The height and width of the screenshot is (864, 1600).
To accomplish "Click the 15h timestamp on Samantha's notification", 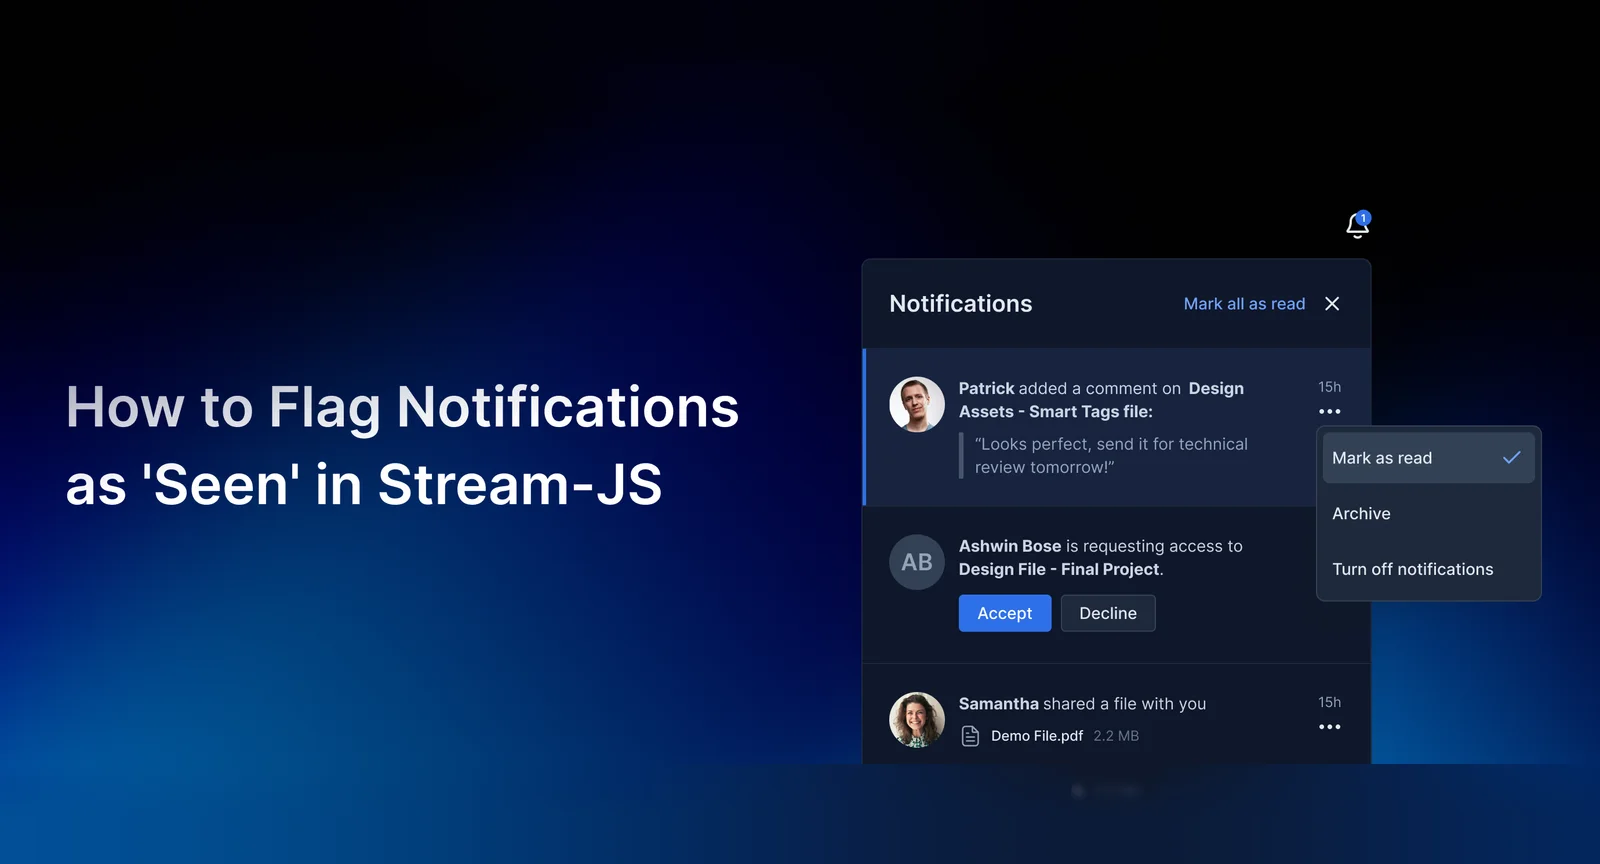I will [1329, 703].
